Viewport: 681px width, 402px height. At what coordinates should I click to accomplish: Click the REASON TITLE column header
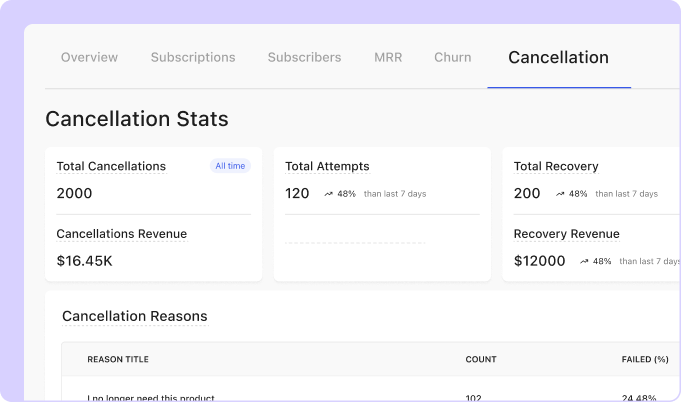118,359
